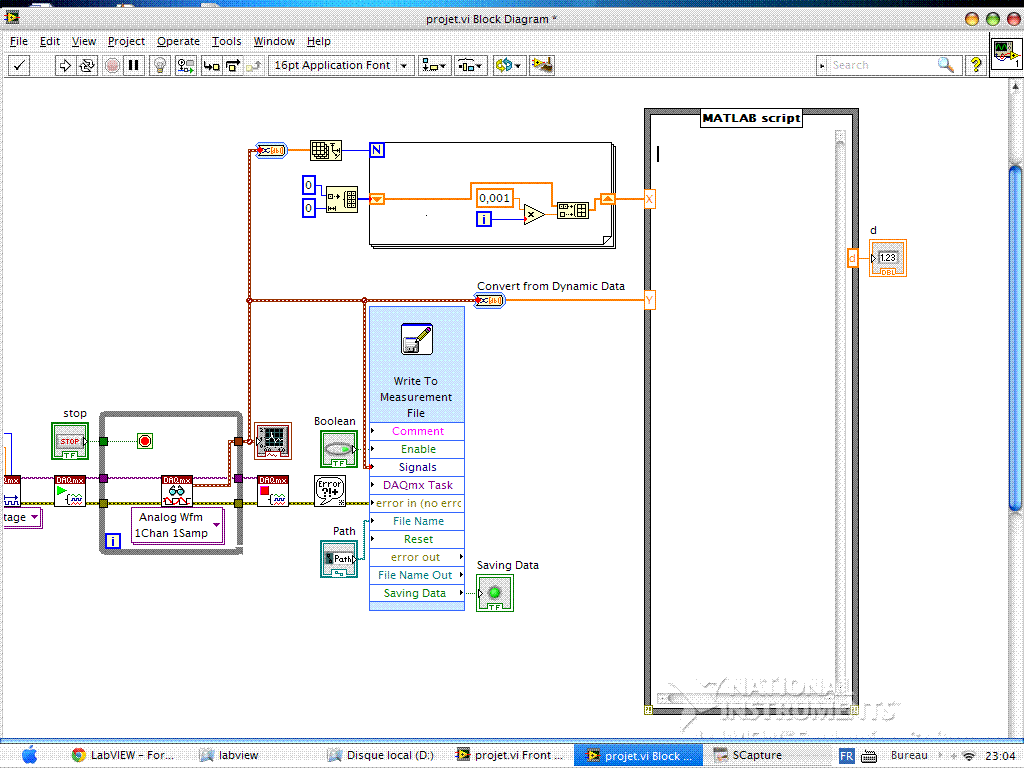Select the For Loop count terminal N
Image resolution: width=1024 pixels, height=768 pixels.
point(377,150)
